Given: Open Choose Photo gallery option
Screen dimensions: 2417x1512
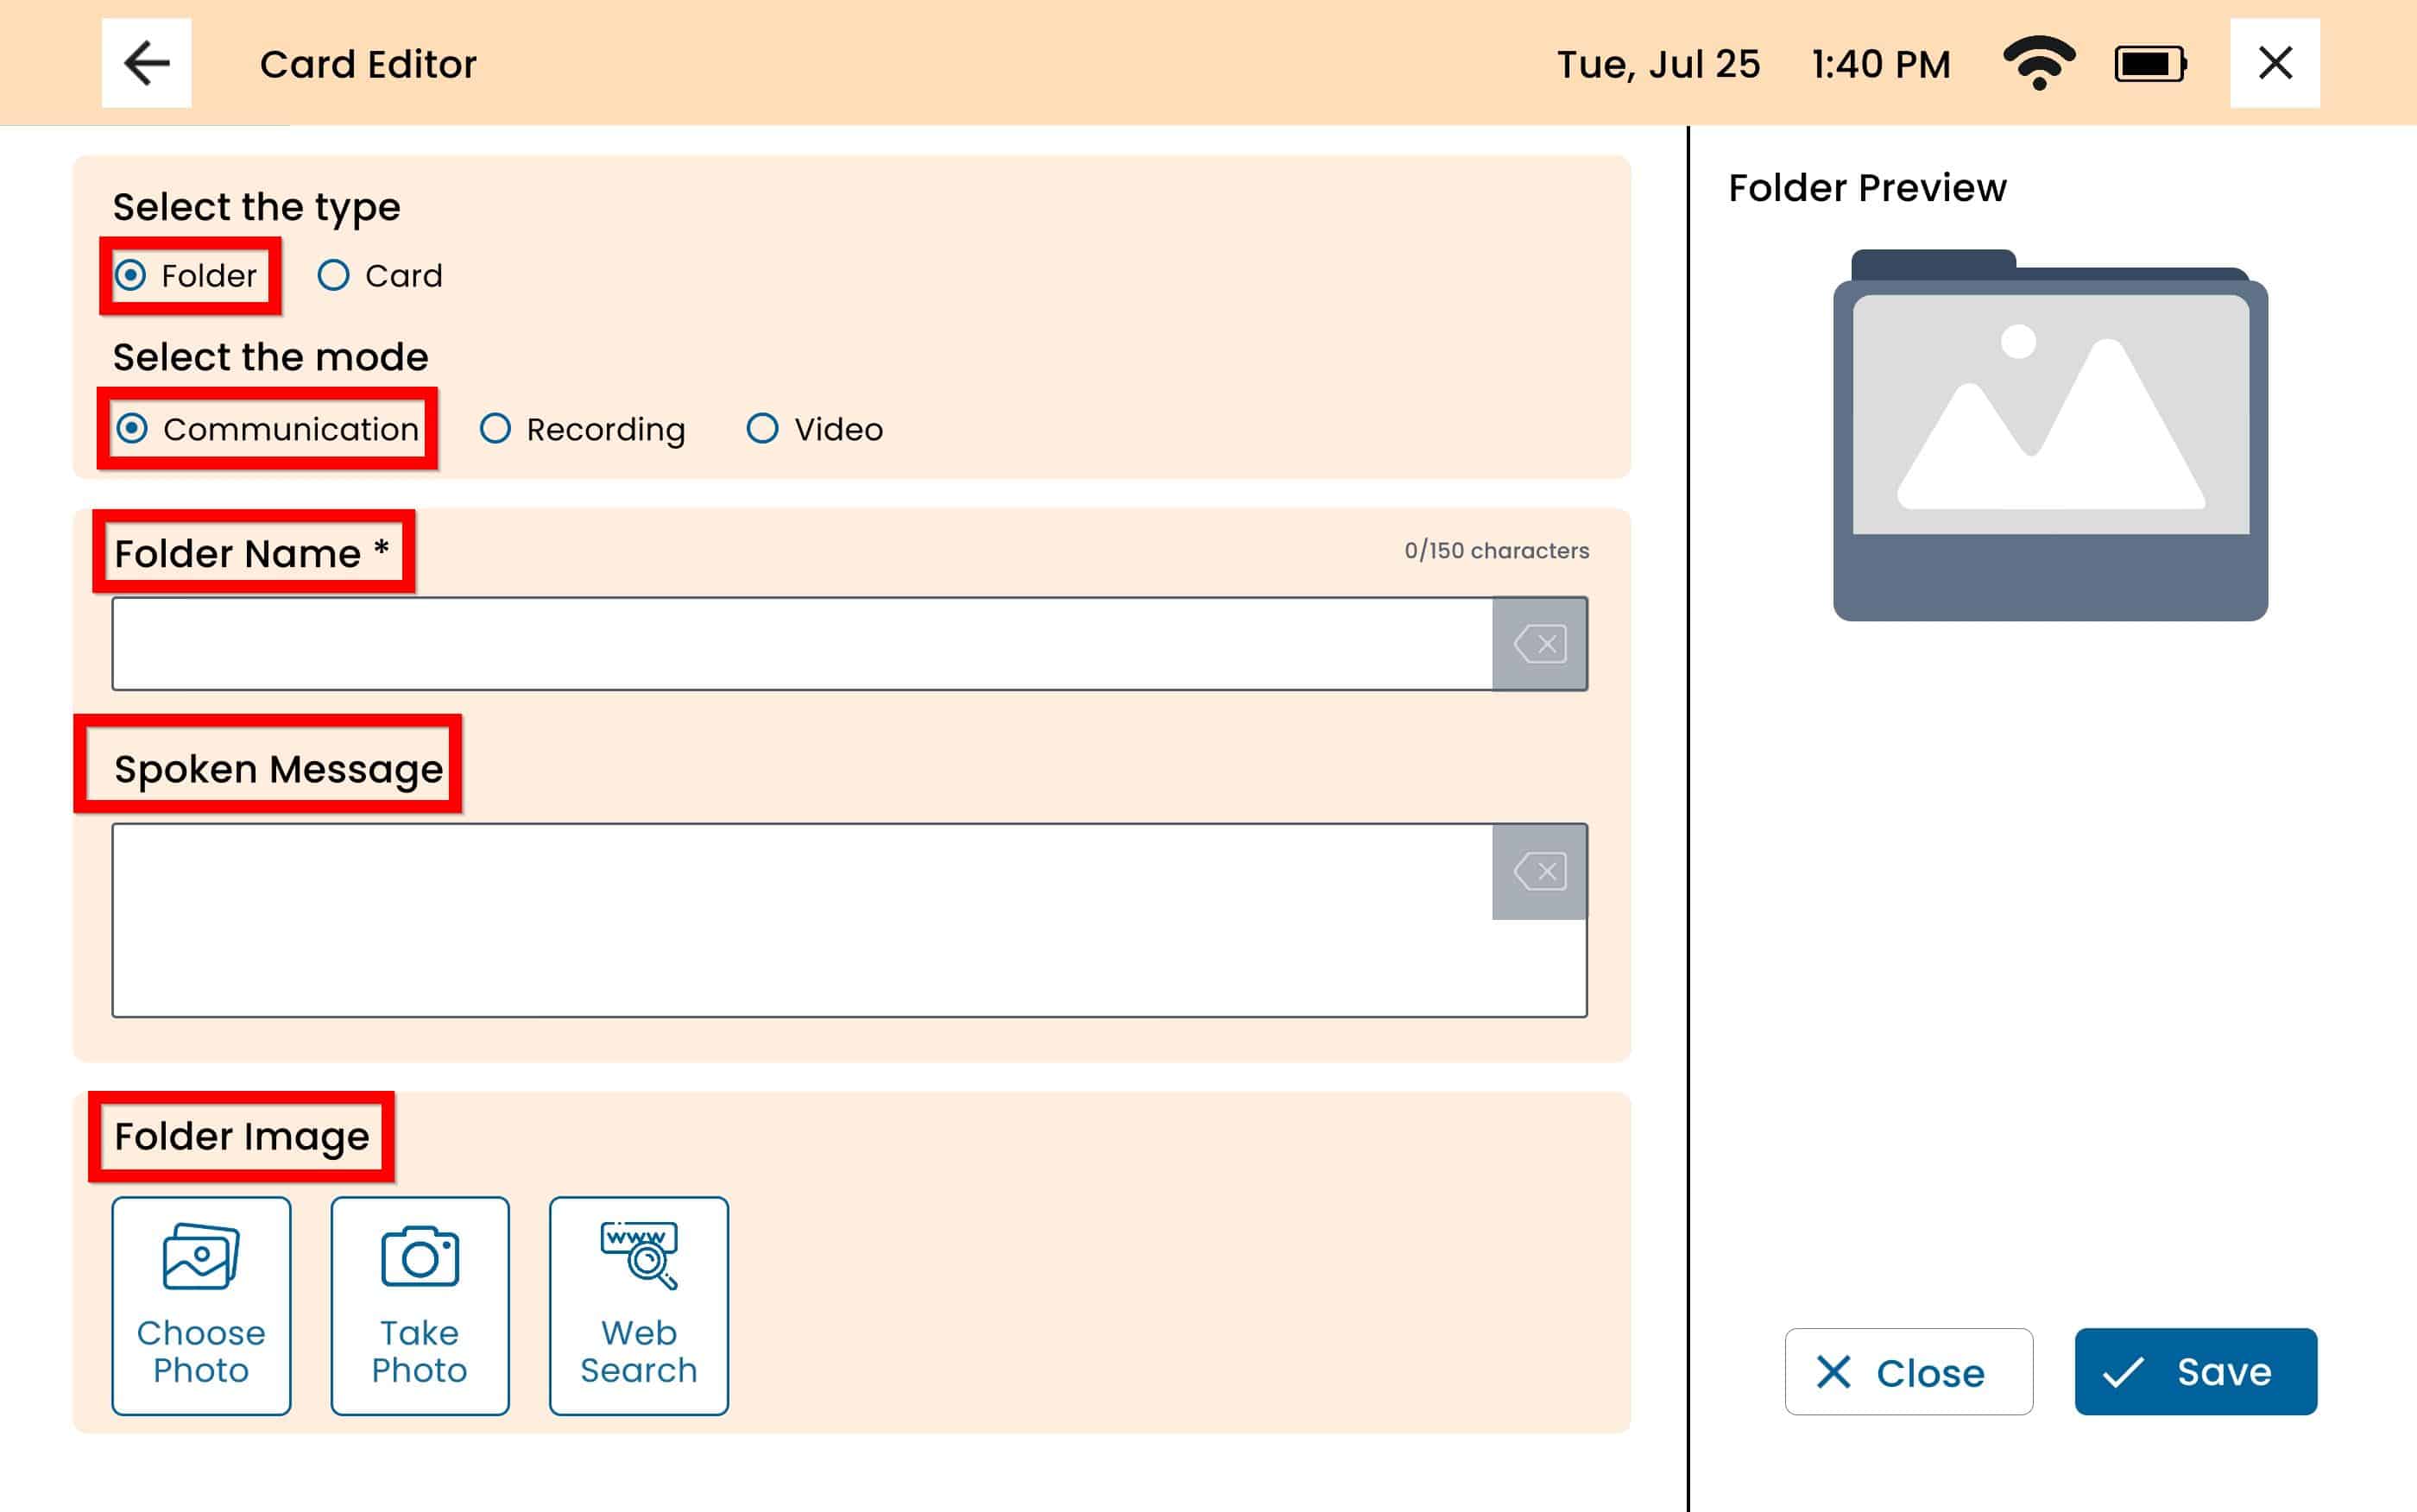Looking at the screenshot, I should pyautogui.click(x=201, y=1305).
